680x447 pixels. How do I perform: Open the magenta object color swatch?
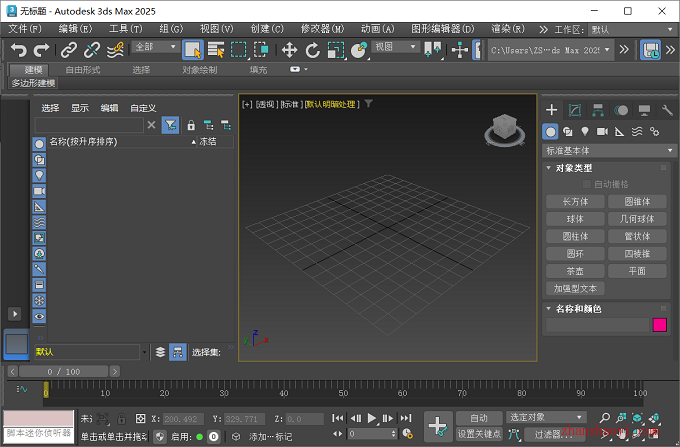point(660,325)
